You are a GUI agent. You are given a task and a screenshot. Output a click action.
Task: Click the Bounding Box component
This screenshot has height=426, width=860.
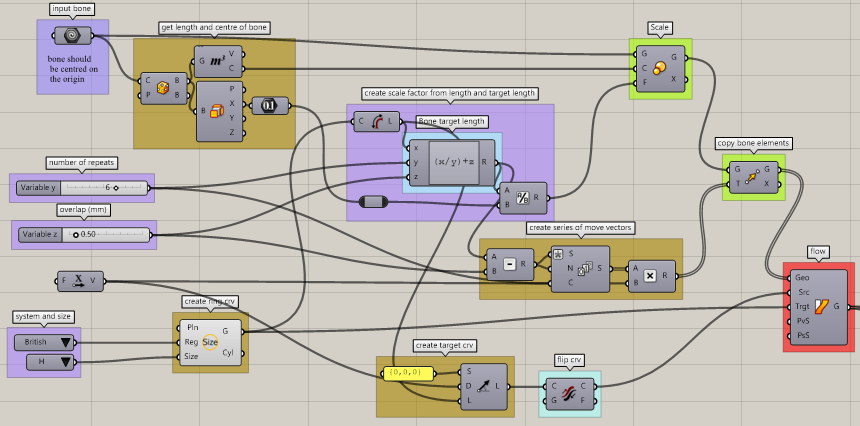coord(162,88)
